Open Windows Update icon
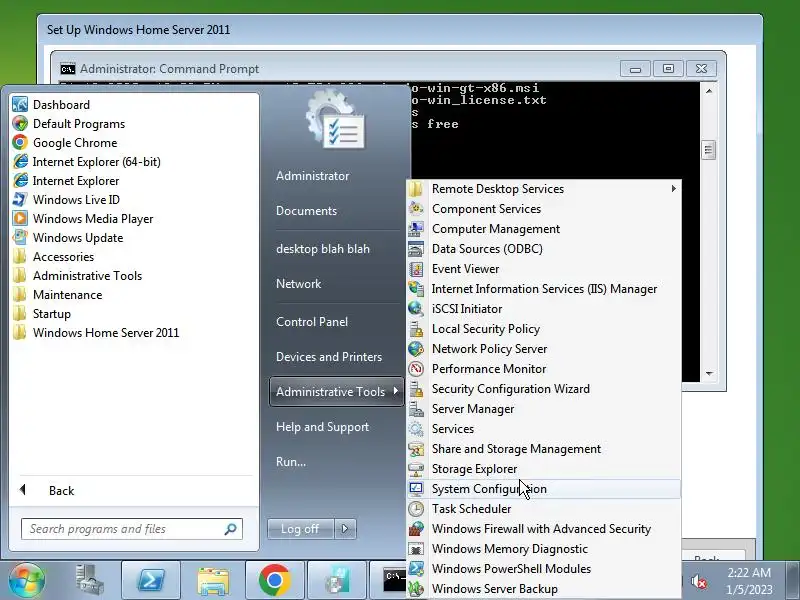 point(20,237)
